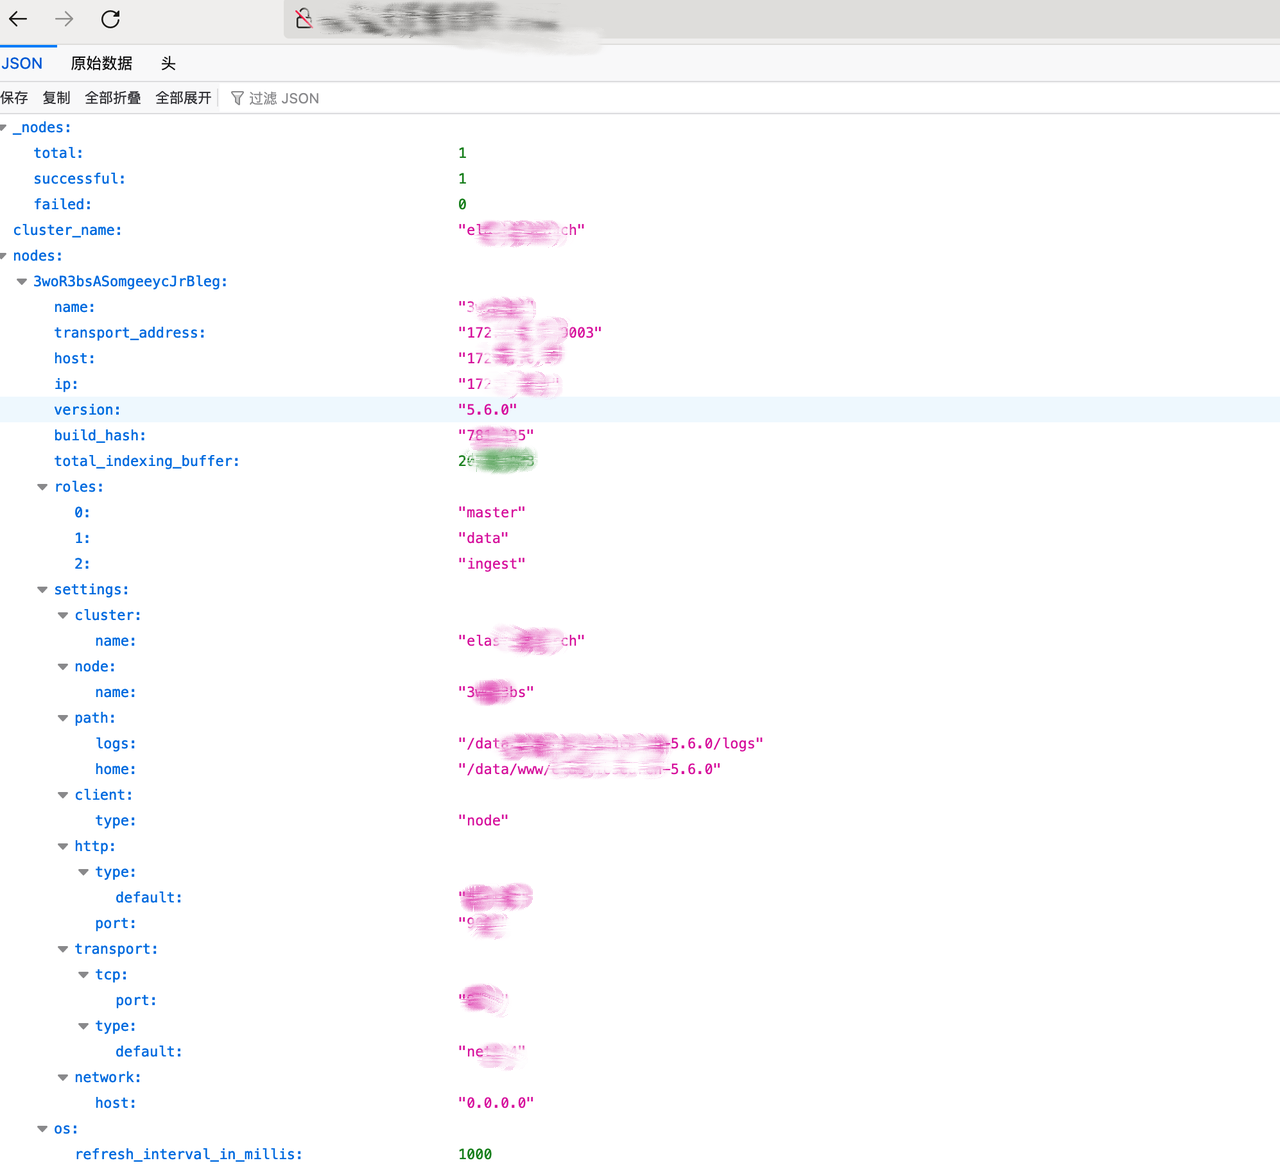The width and height of the screenshot is (1280, 1172).
Task: Click the browser forward arrow
Action: (64, 19)
